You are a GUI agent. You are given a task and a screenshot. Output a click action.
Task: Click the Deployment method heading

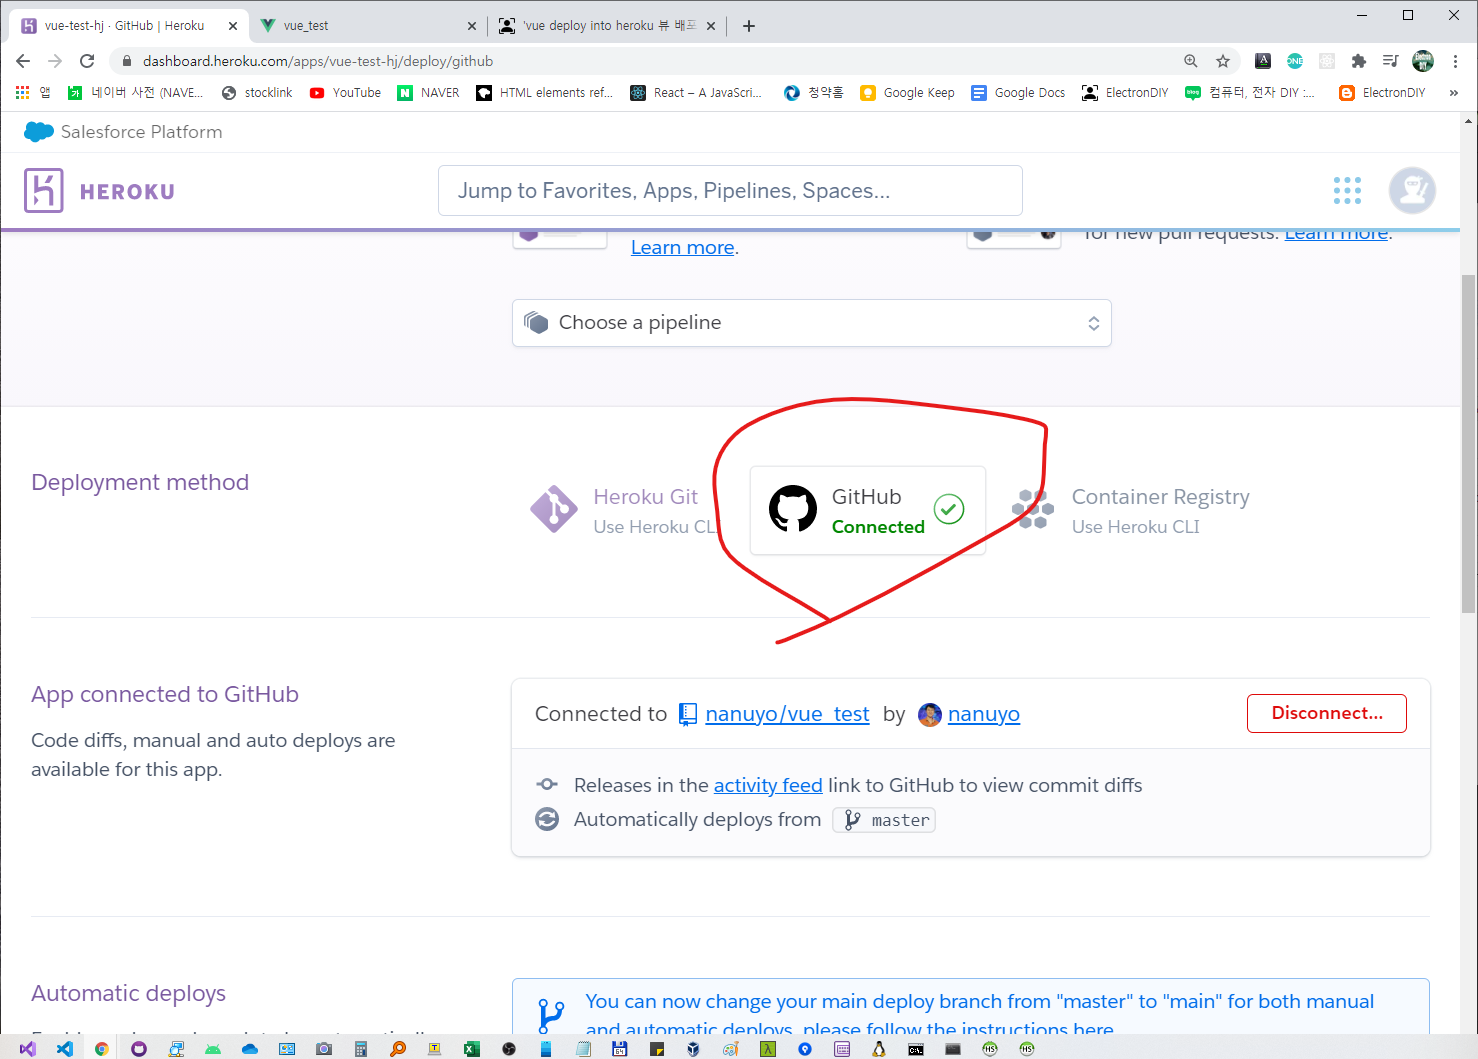pos(140,482)
